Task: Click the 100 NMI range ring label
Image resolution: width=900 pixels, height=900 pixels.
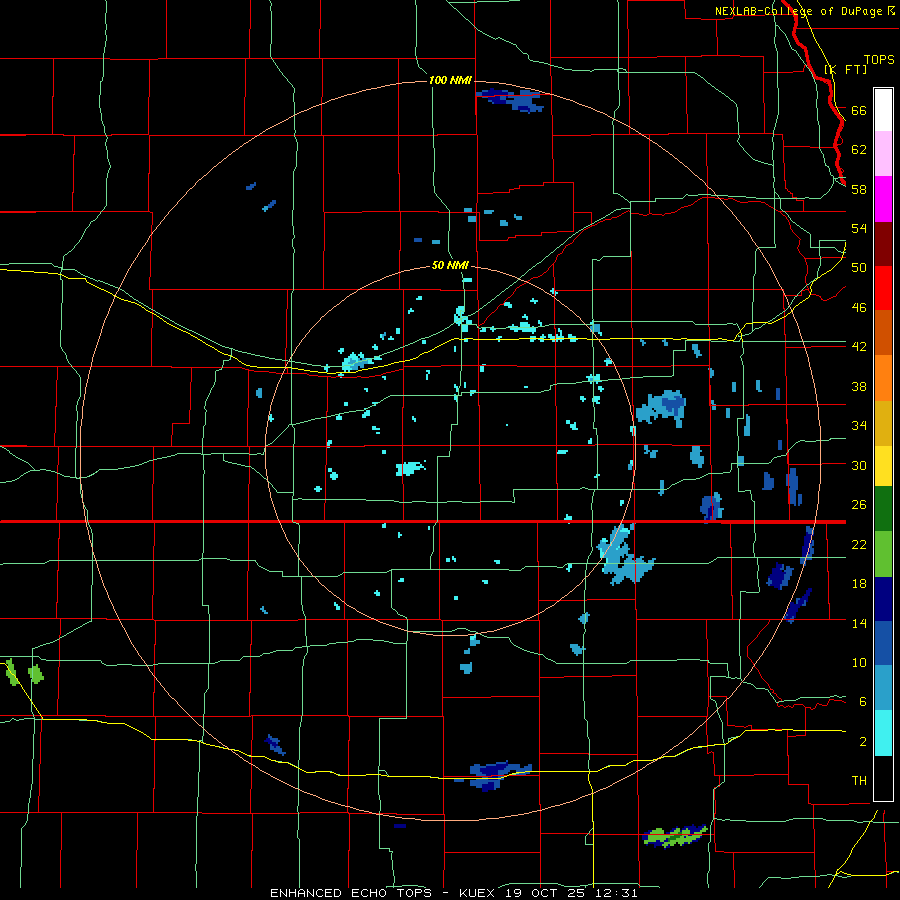Action: [450, 80]
